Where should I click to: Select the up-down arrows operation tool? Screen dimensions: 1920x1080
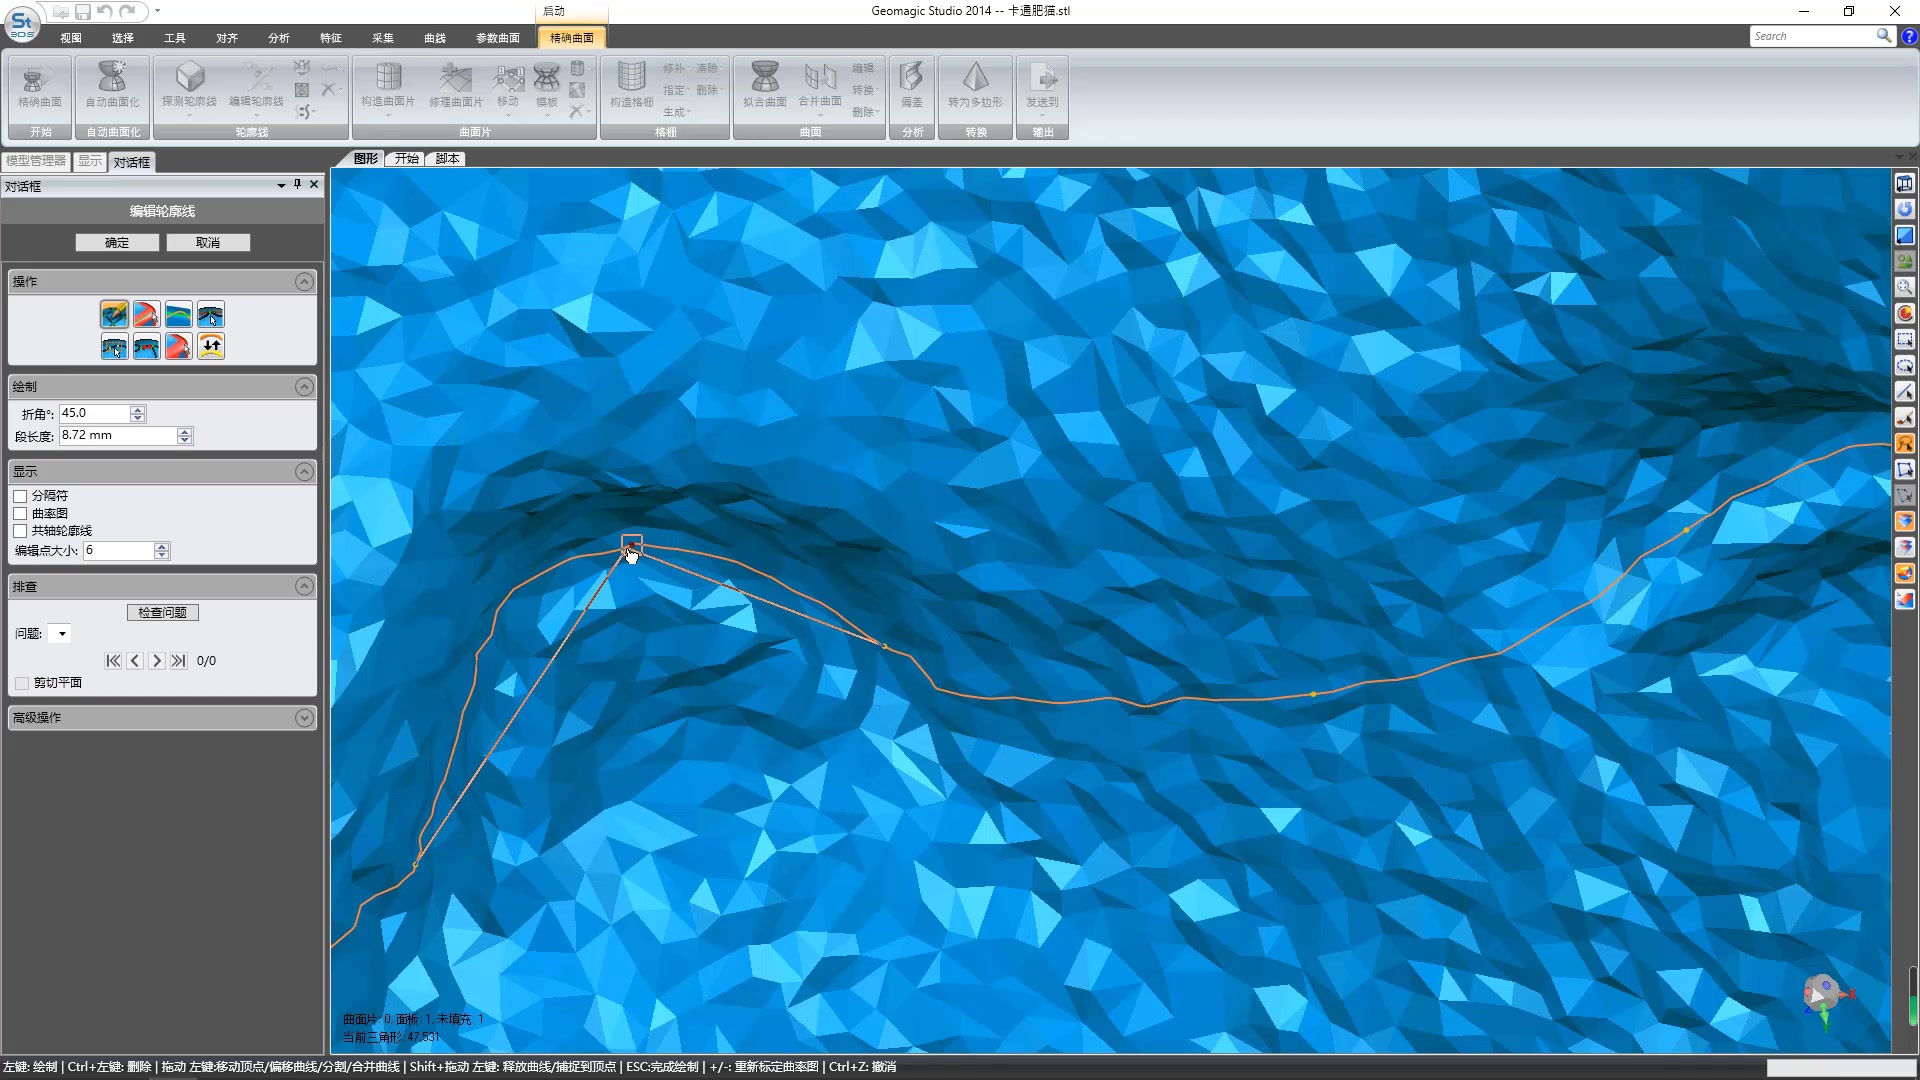click(x=211, y=347)
